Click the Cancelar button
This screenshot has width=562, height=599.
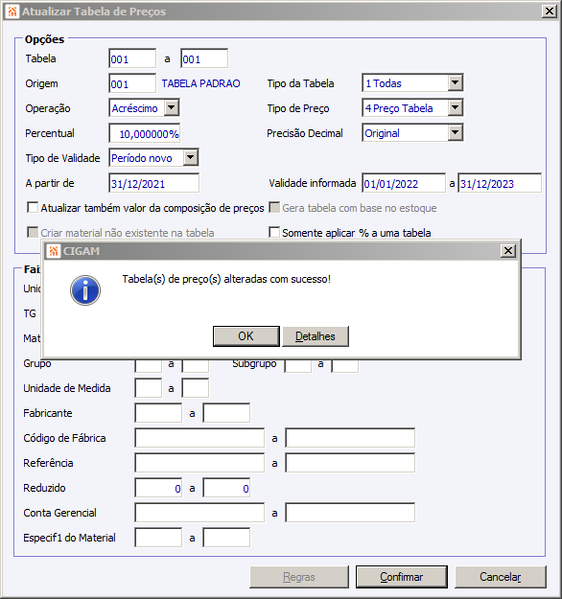point(500,577)
